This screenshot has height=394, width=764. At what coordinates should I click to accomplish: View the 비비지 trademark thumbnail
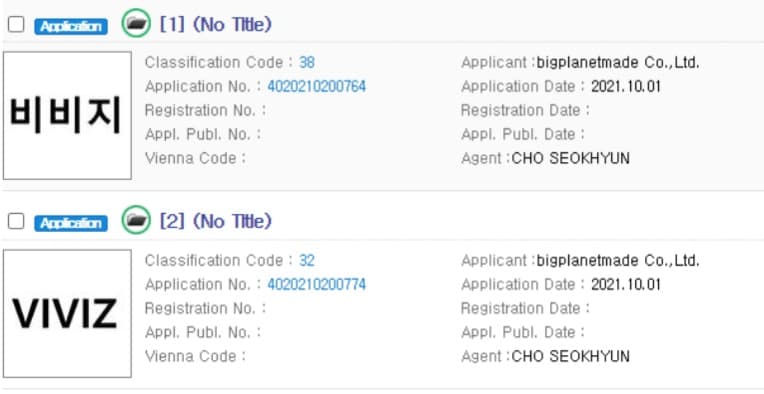67,115
